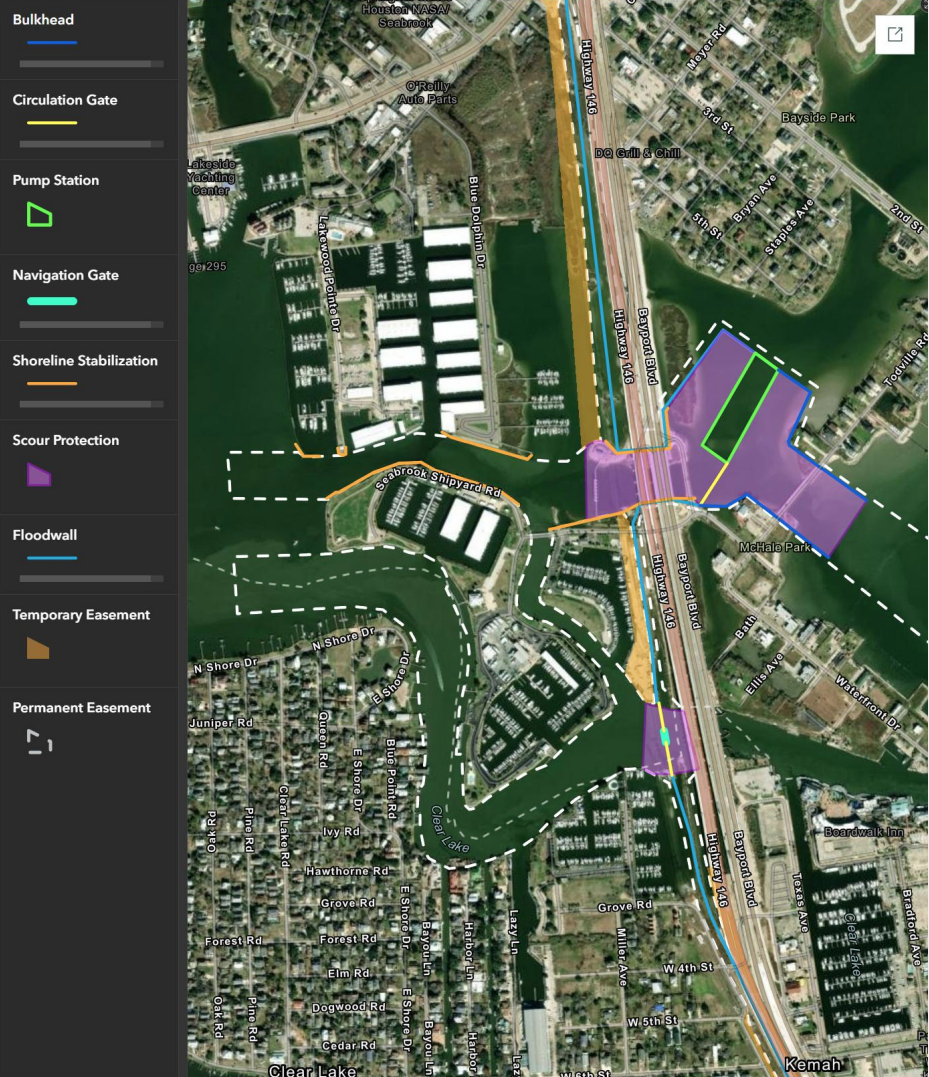Click the Navigation Gate teal line symbol

click(x=52, y=301)
